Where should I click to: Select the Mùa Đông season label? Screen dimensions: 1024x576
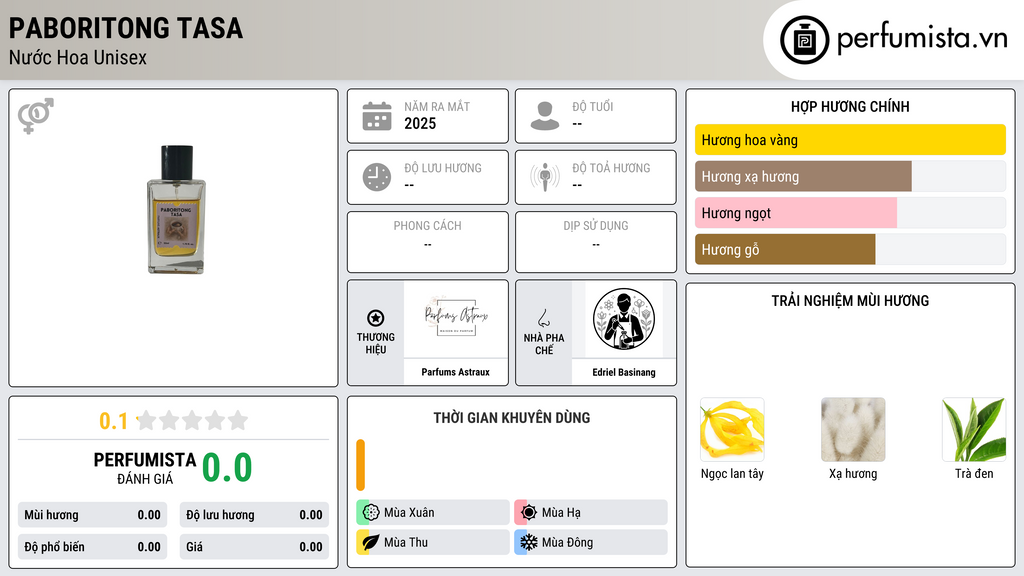pos(568,542)
